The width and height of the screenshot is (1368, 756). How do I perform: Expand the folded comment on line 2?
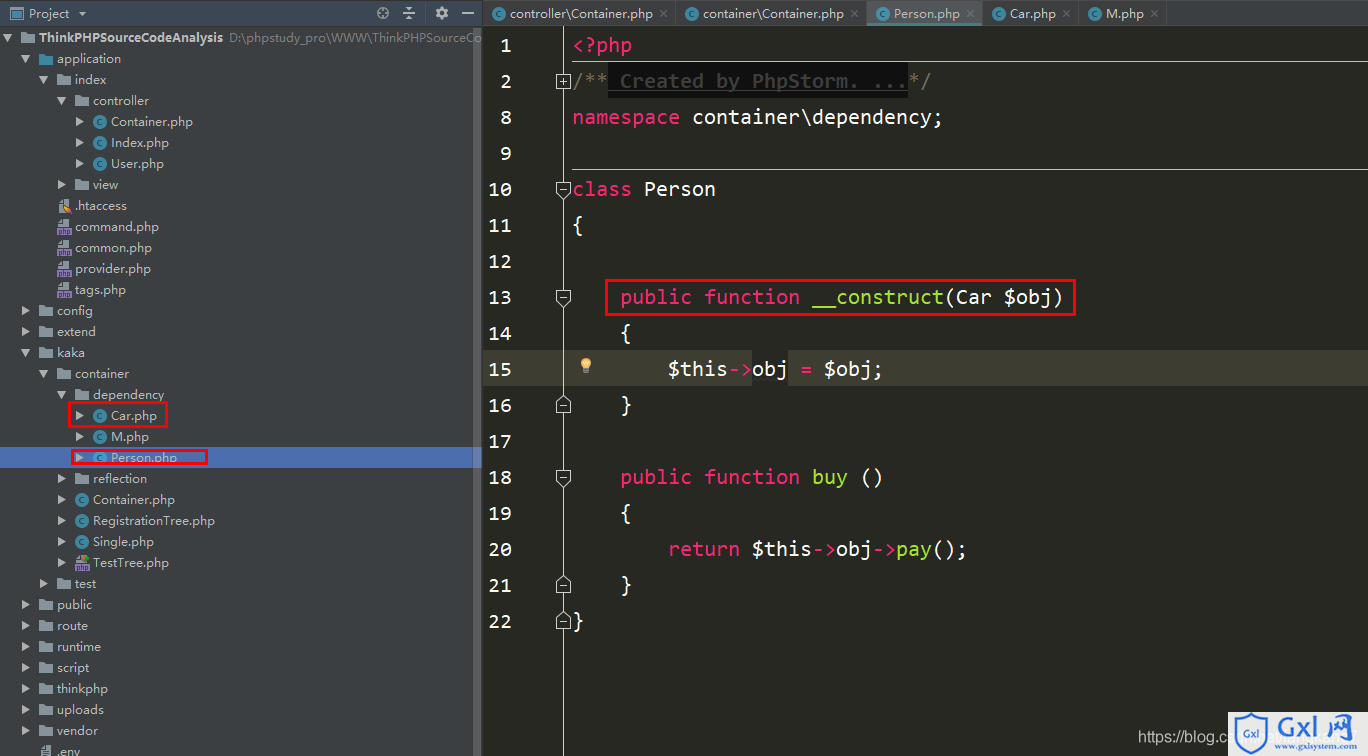pos(563,82)
